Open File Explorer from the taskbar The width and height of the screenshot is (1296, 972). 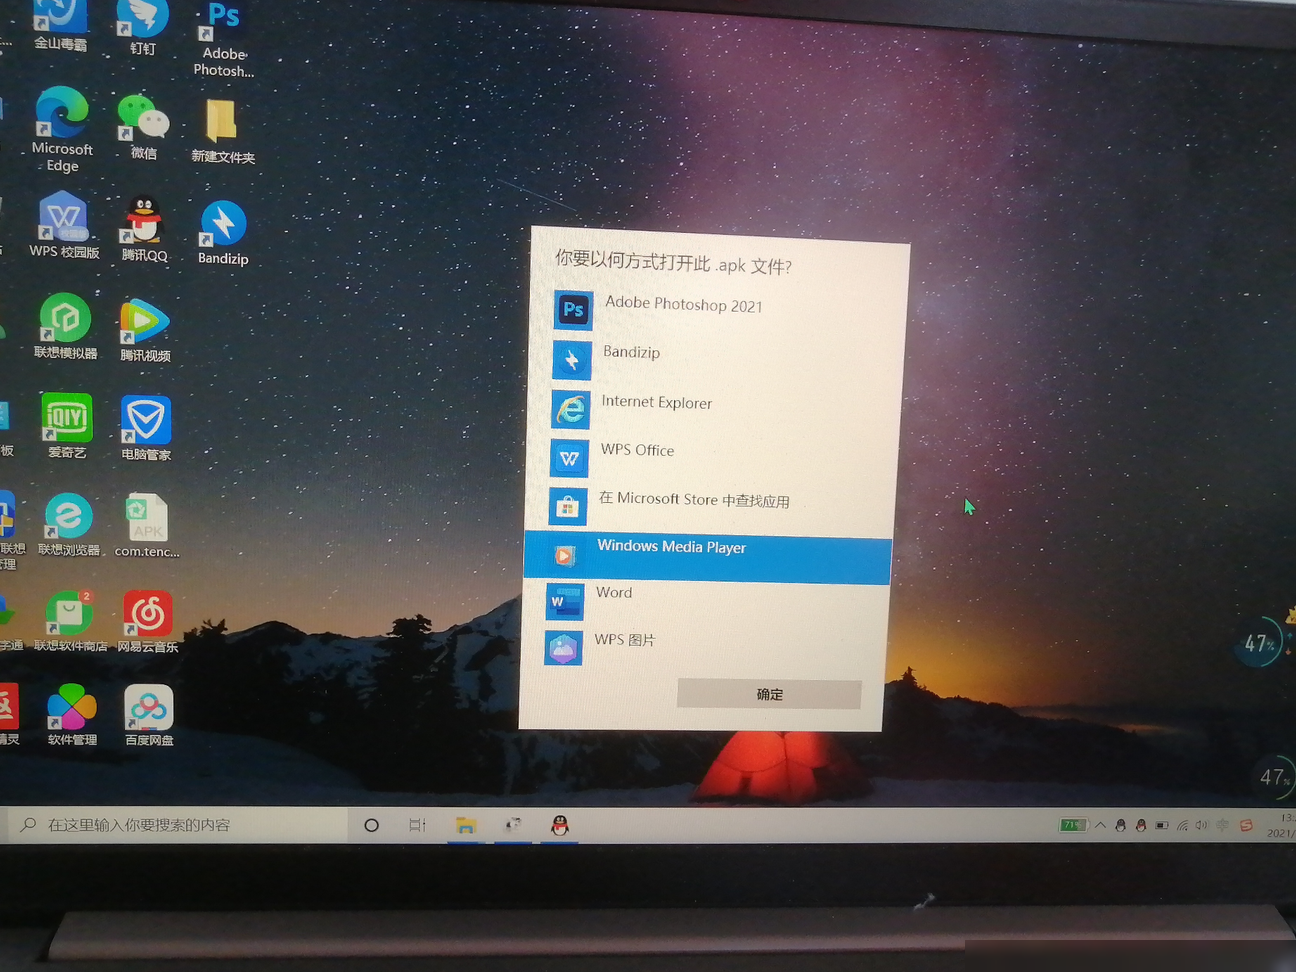click(465, 825)
